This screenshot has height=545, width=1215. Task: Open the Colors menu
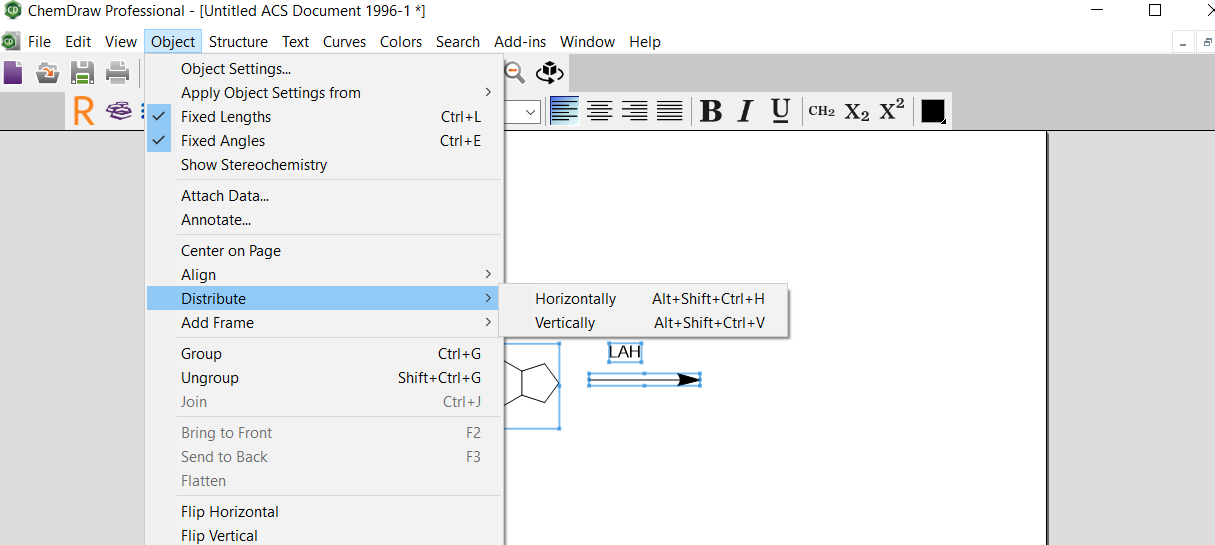(401, 42)
